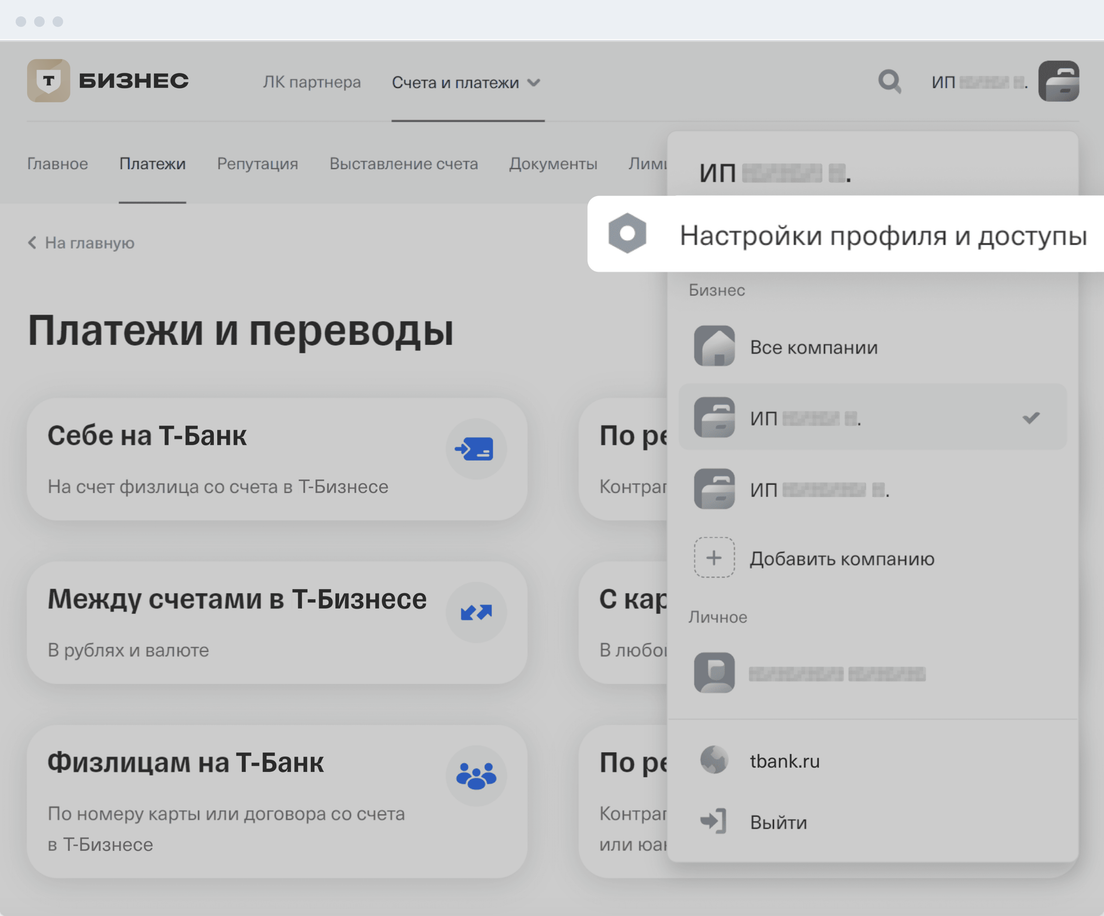Open Между счетами в Т-Бизнесе card
Screen dimensions: 1104x916
[277, 622]
